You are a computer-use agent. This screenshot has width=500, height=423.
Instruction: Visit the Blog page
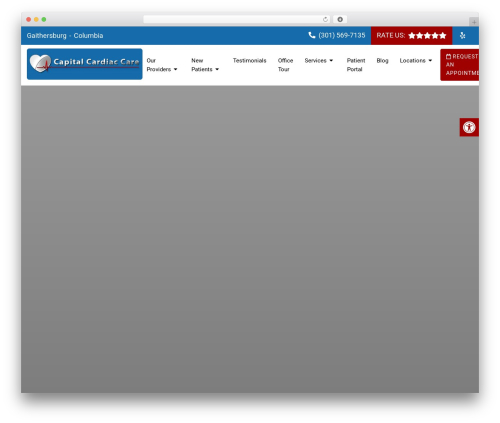[x=382, y=60]
